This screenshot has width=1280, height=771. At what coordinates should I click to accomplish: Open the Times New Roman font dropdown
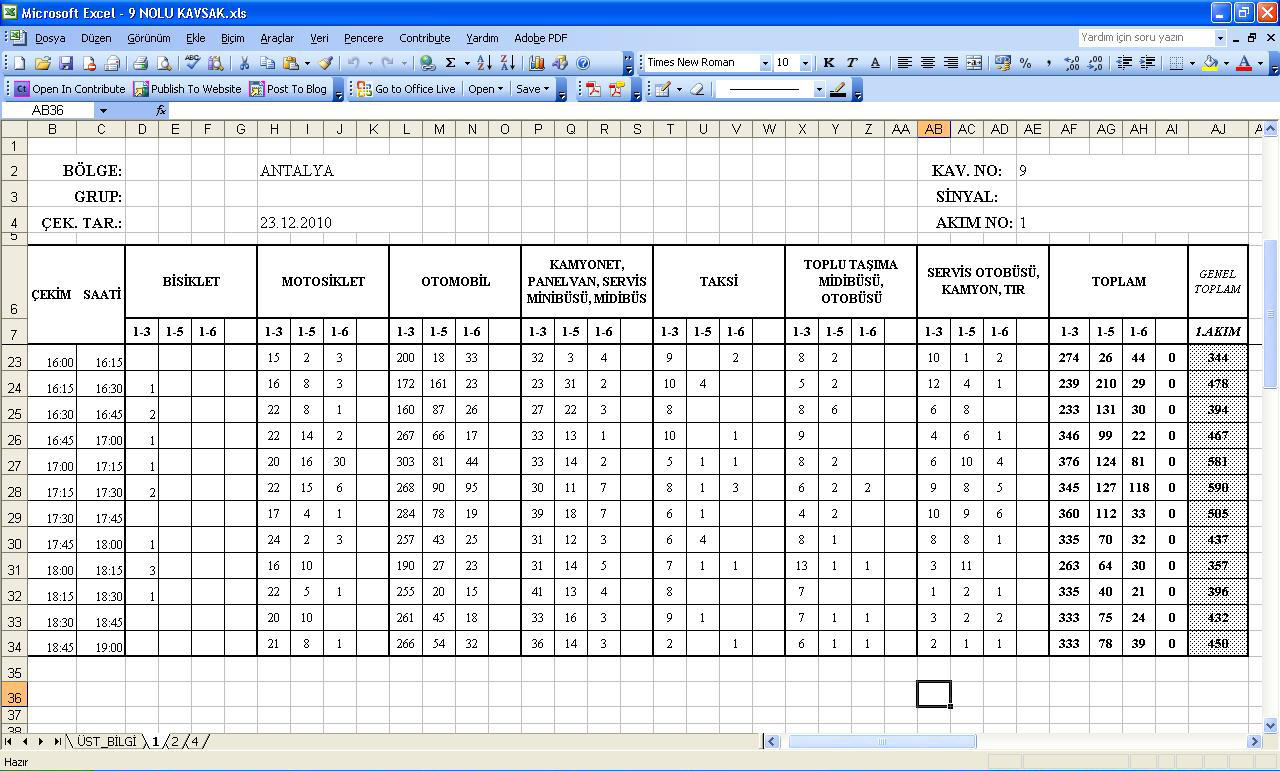(x=765, y=63)
